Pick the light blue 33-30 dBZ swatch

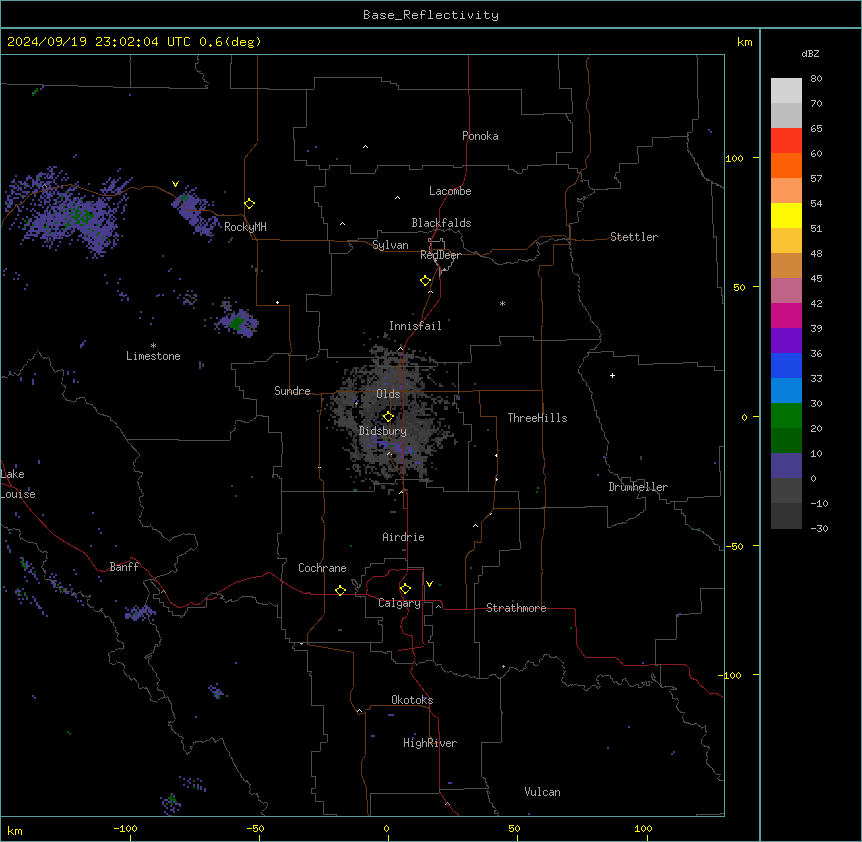point(786,390)
